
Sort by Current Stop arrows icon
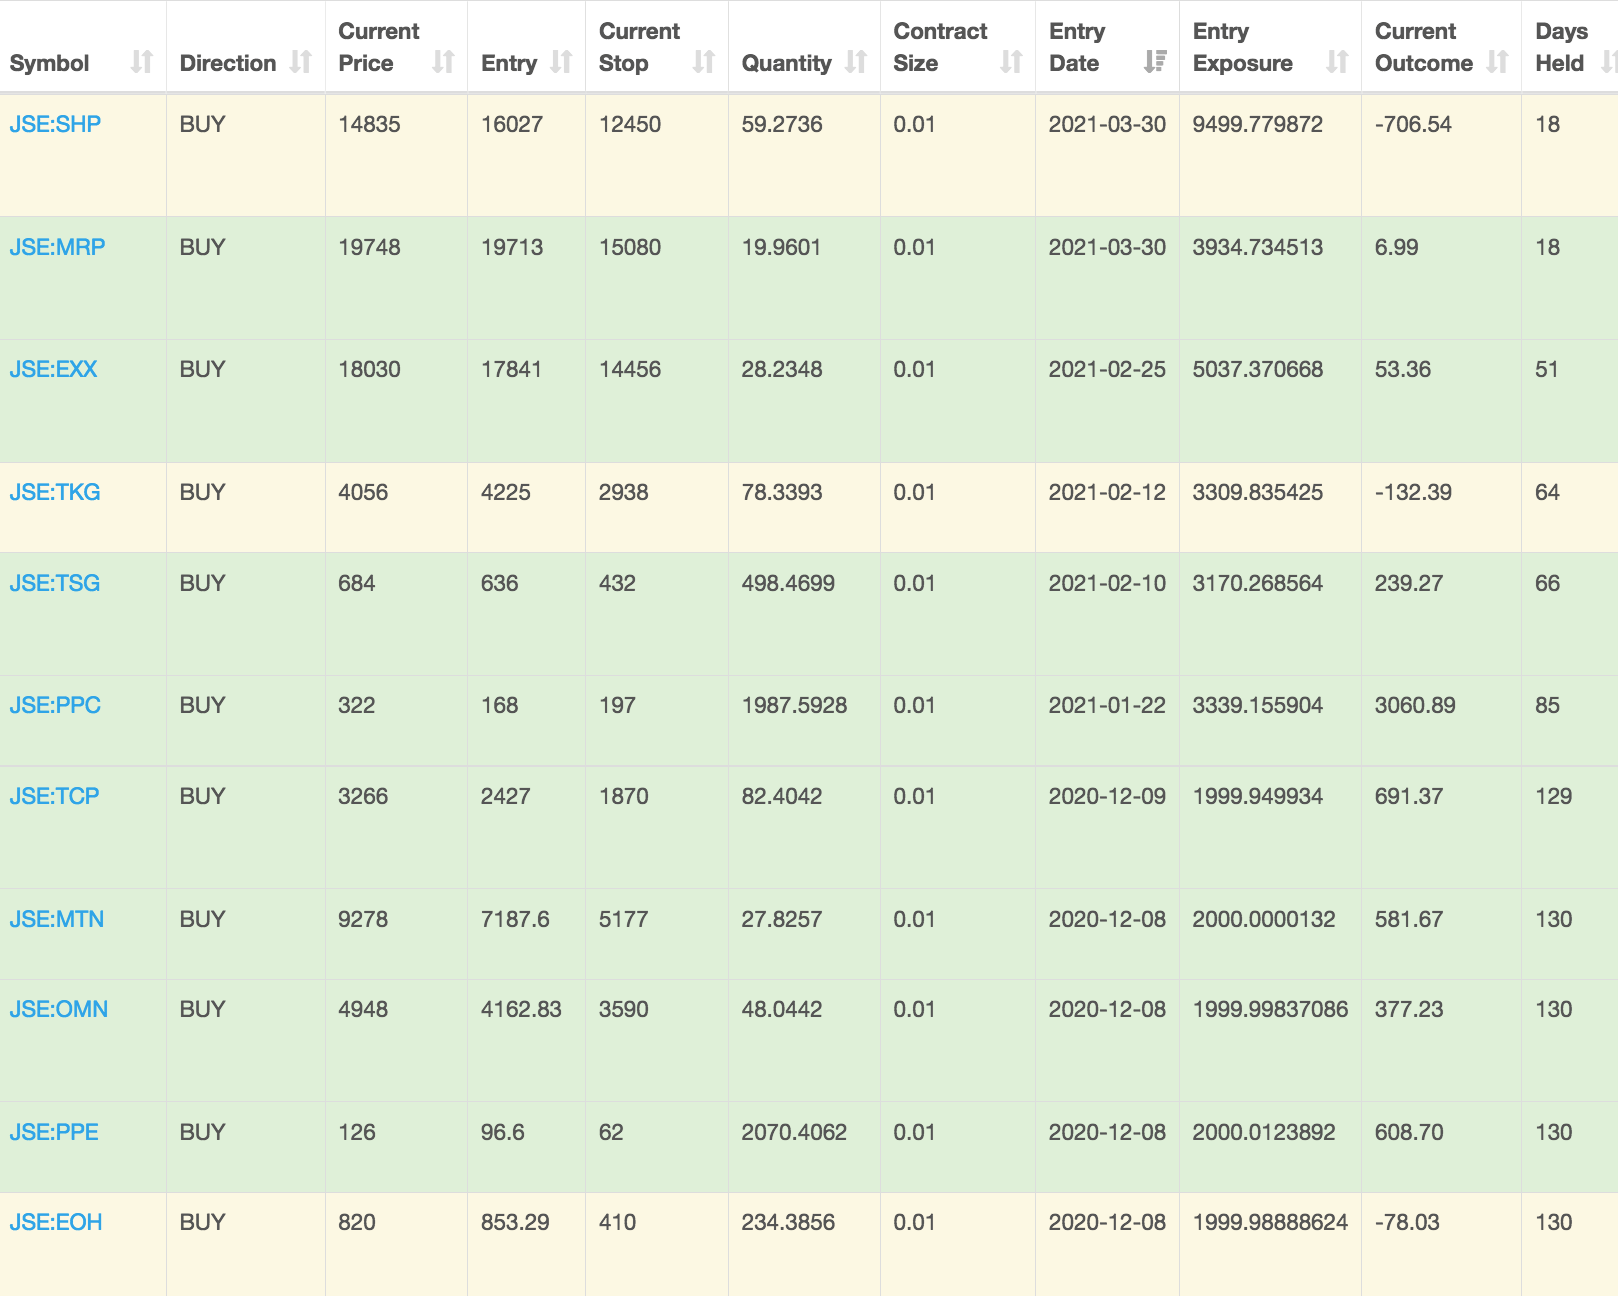click(704, 62)
